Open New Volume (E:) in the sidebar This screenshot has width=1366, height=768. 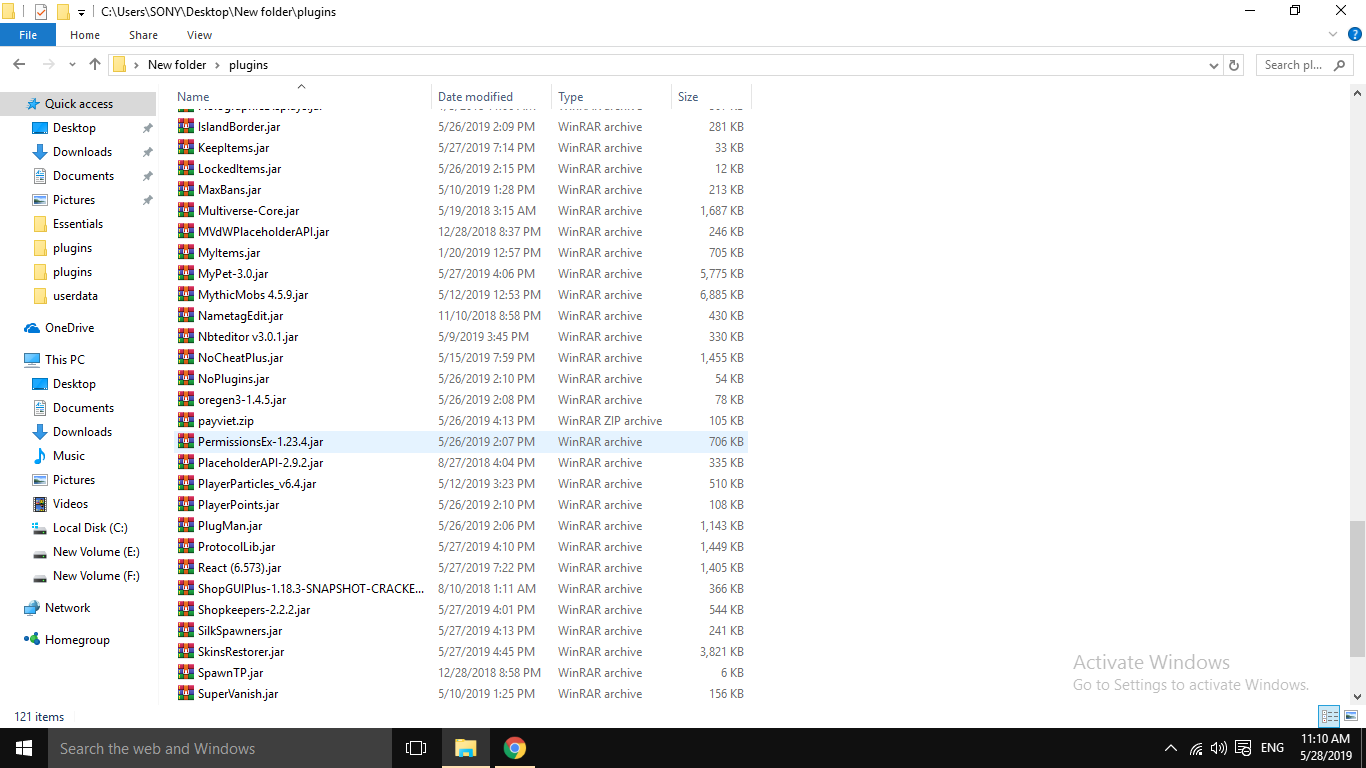point(96,552)
